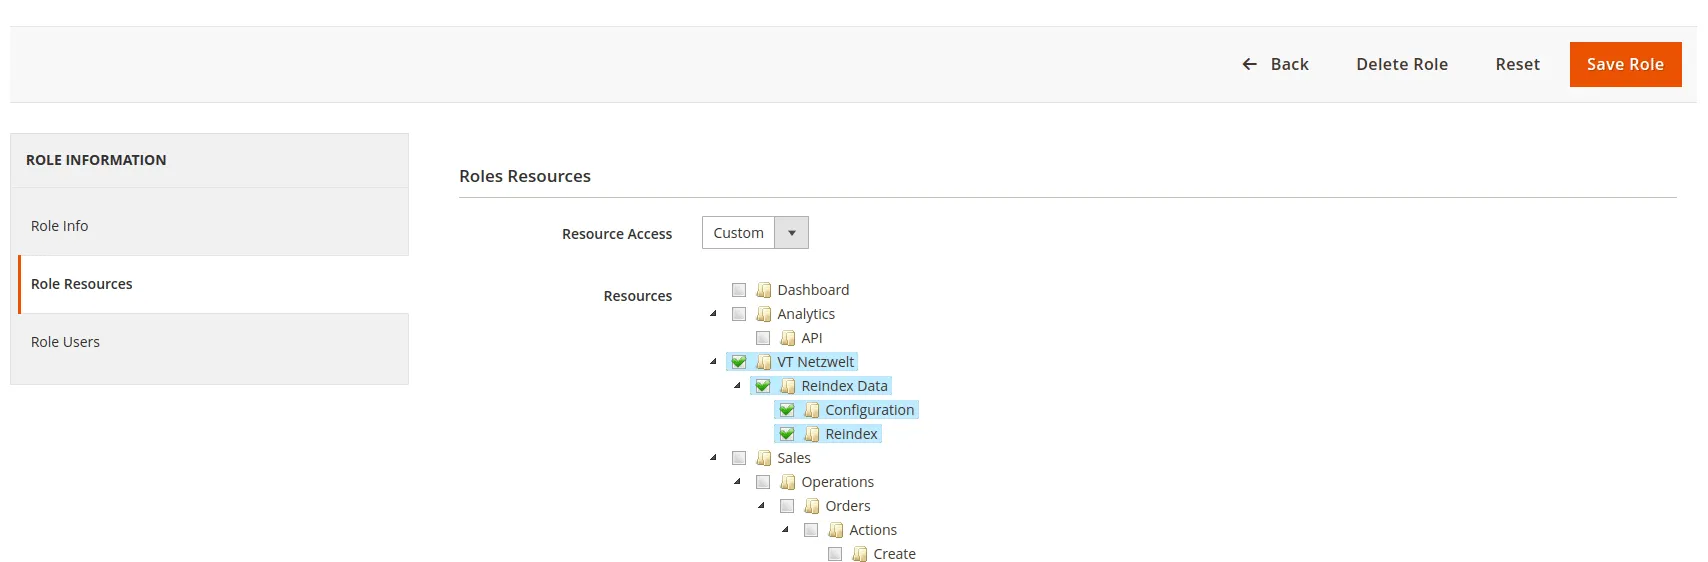Click the Sales folder icon
1708x562 pixels.
[x=764, y=458]
